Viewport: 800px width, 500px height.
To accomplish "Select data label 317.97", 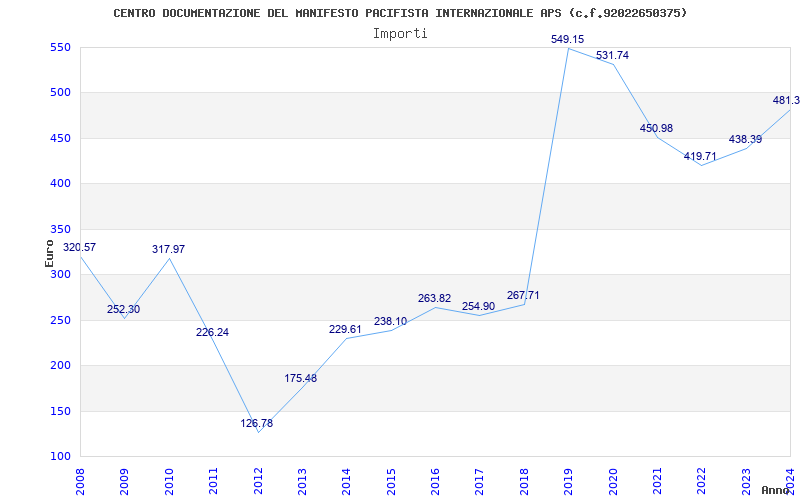I will pos(168,249).
